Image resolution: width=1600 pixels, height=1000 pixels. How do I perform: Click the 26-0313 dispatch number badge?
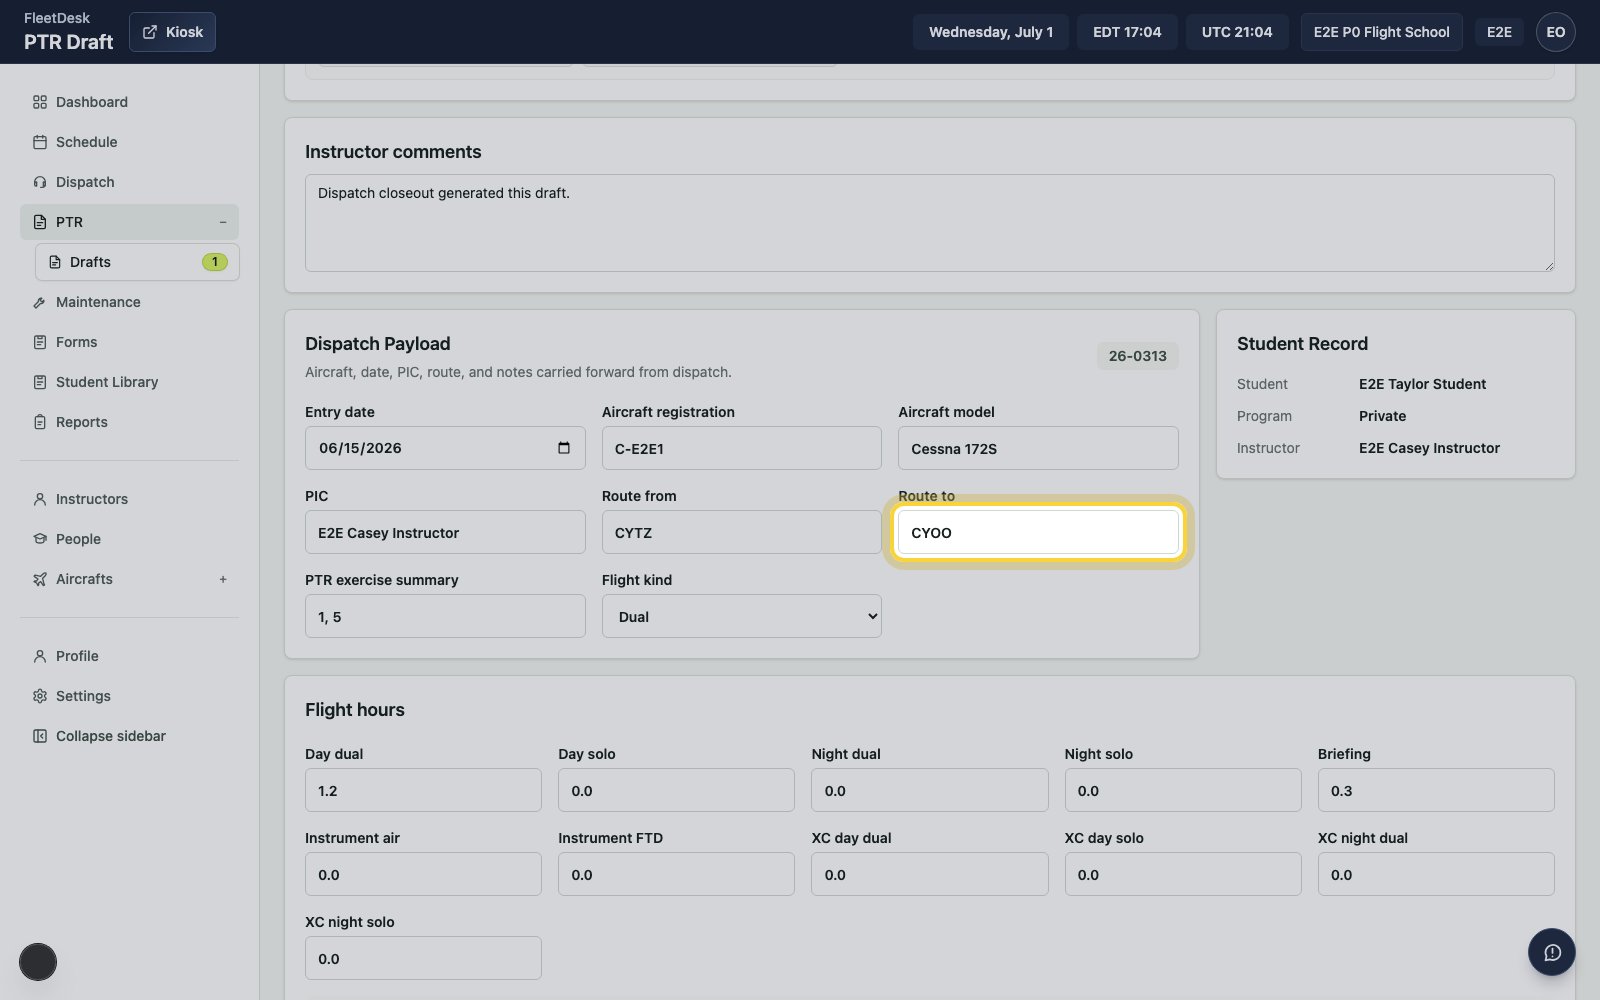tap(1137, 356)
